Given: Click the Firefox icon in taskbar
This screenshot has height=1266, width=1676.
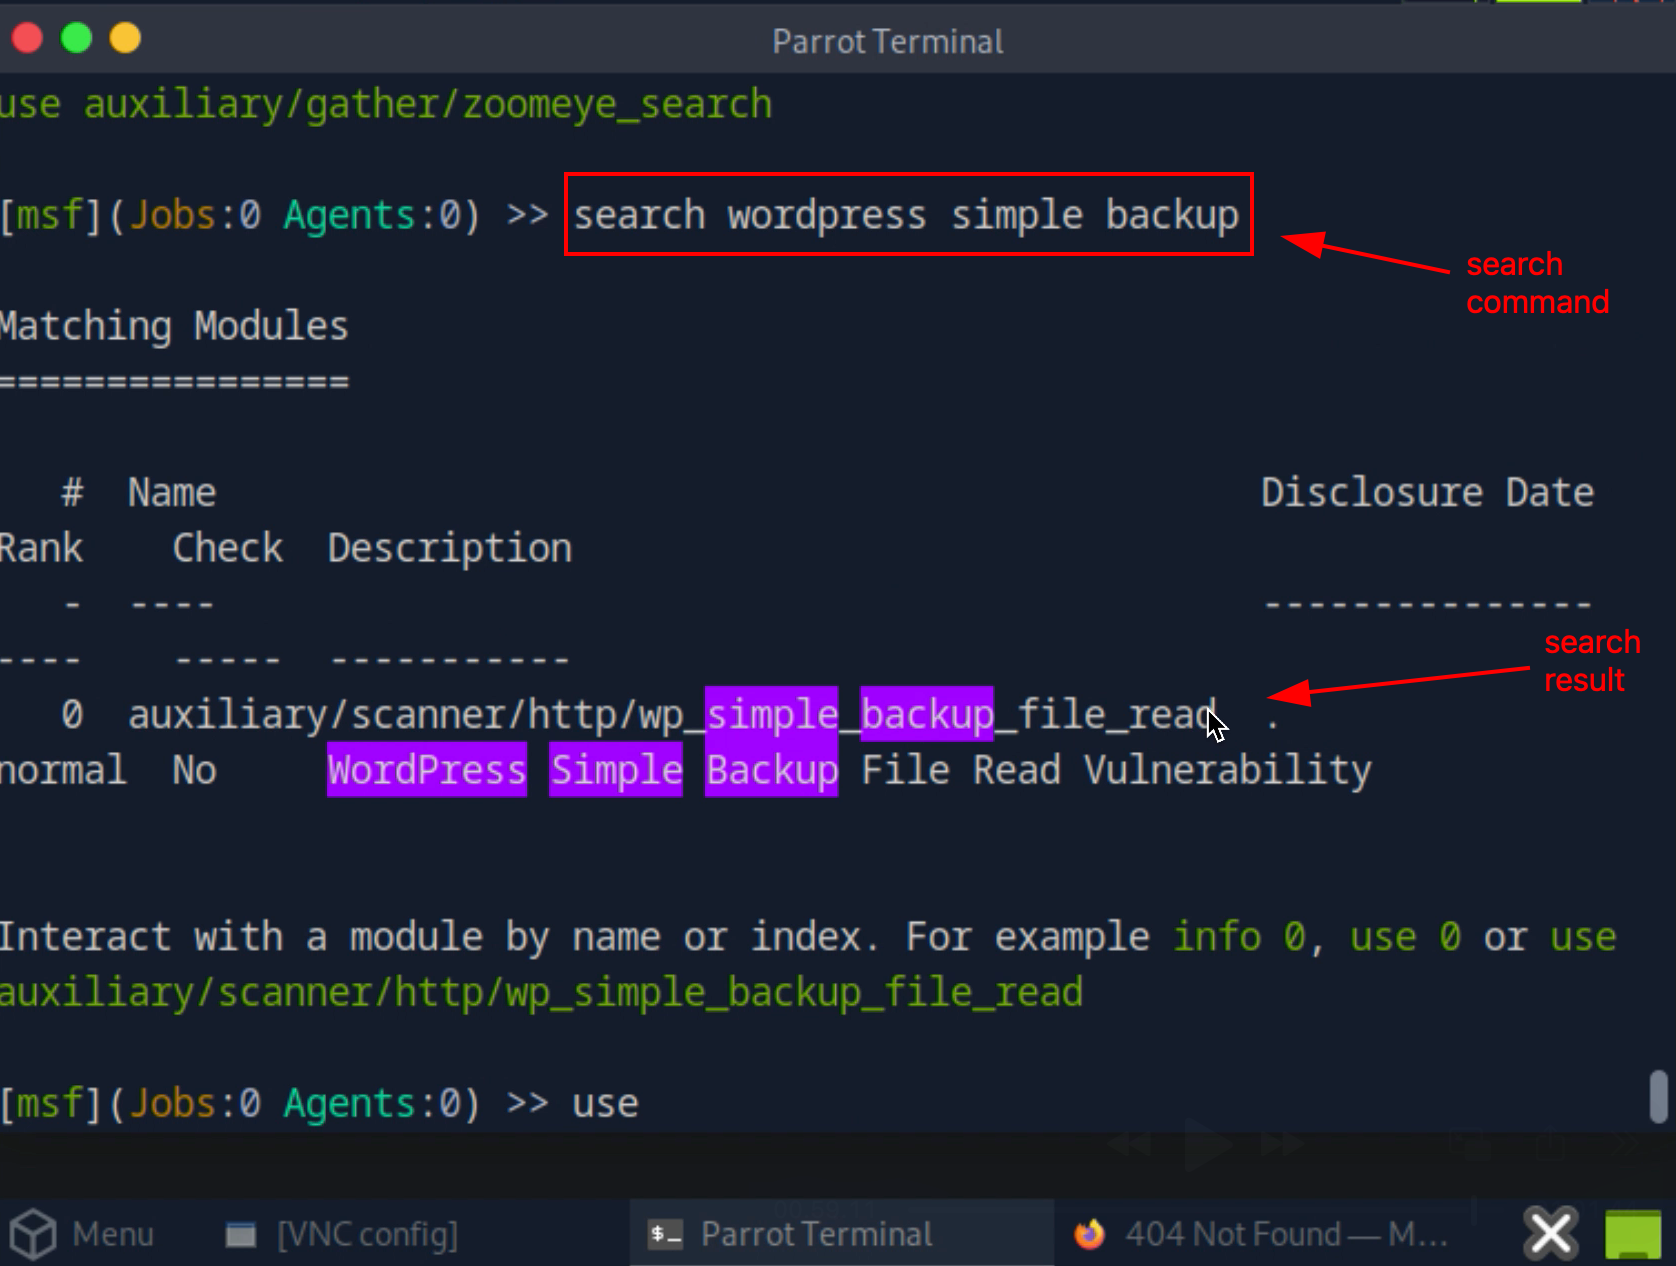Looking at the screenshot, I should click(x=1090, y=1234).
